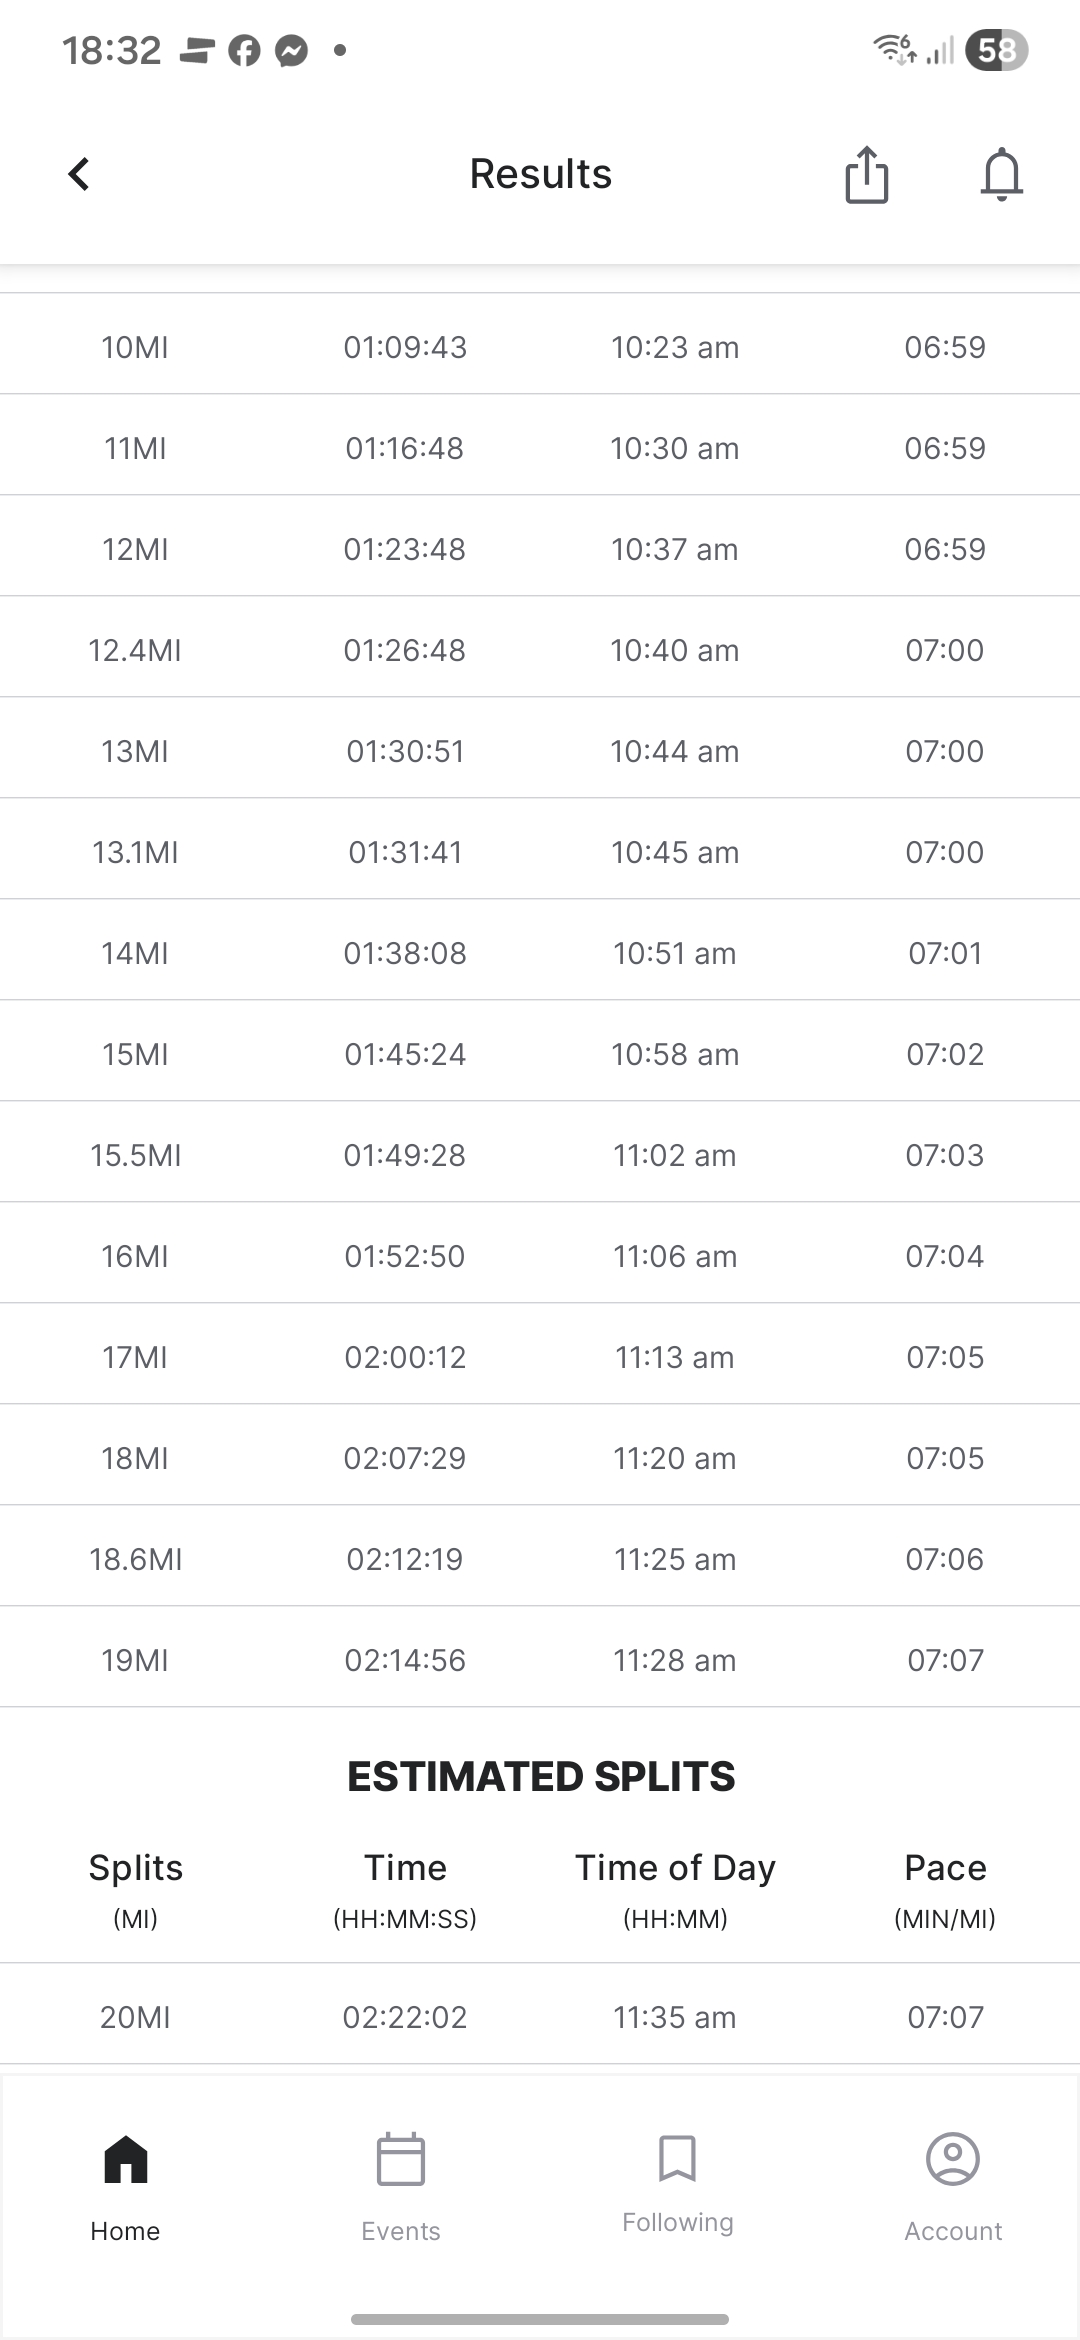Viewport: 1080px width, 2340px height.
Task: Tap the Account profile icon
Action: (953, 2158)
